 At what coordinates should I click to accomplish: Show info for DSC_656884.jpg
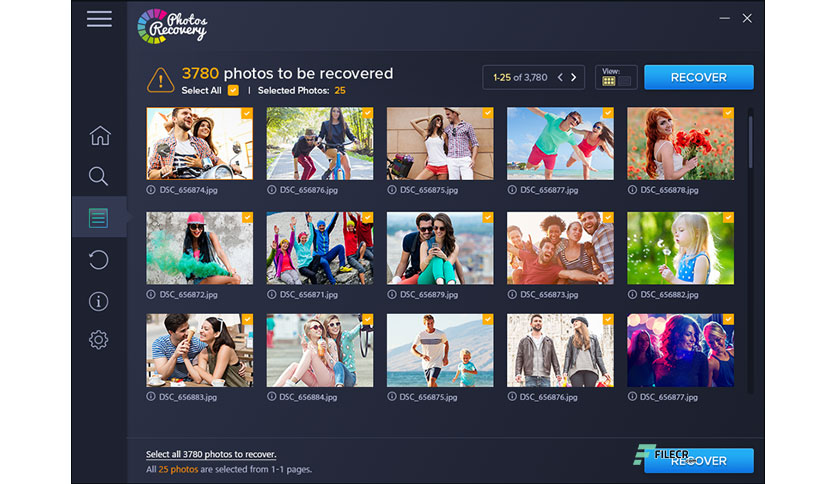(x=271, y=397)
